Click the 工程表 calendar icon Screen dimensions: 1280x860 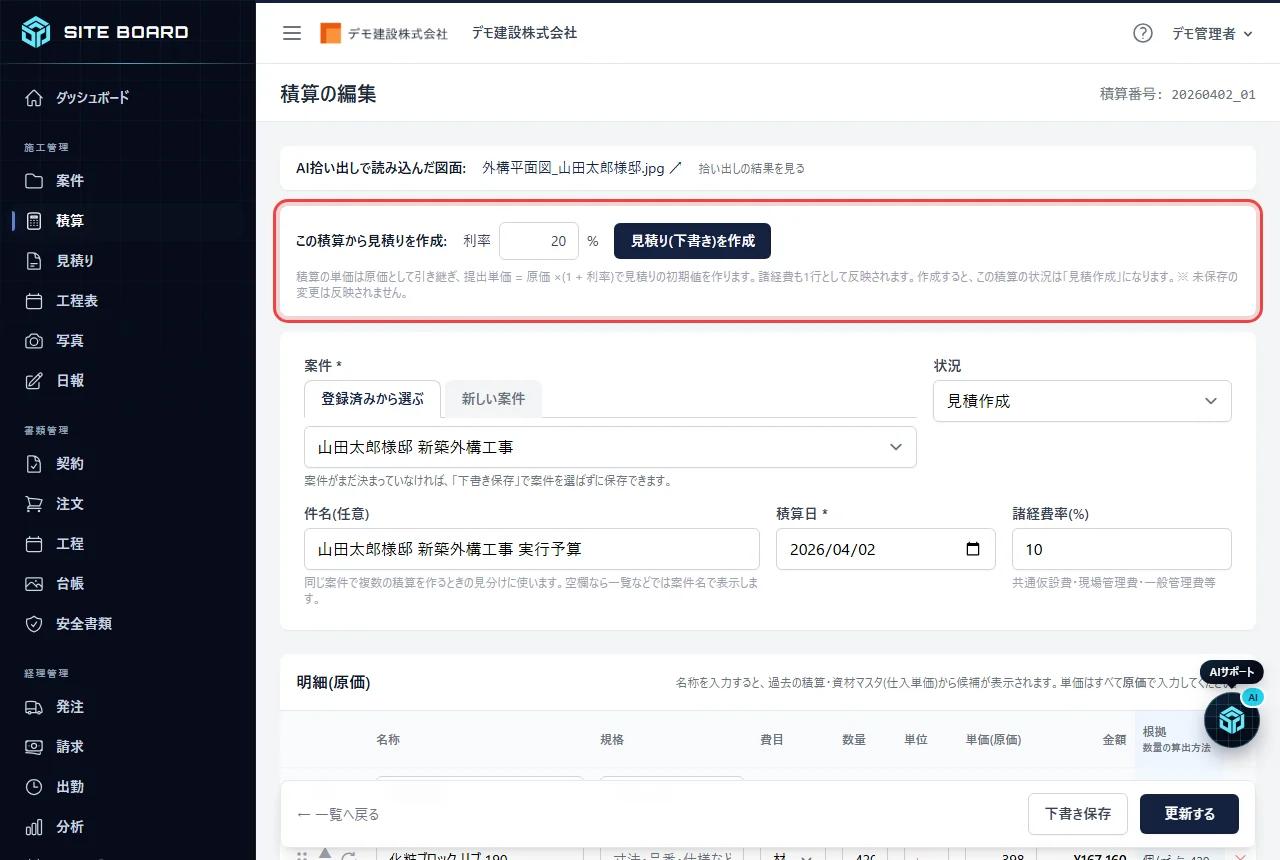pos(34,301)
